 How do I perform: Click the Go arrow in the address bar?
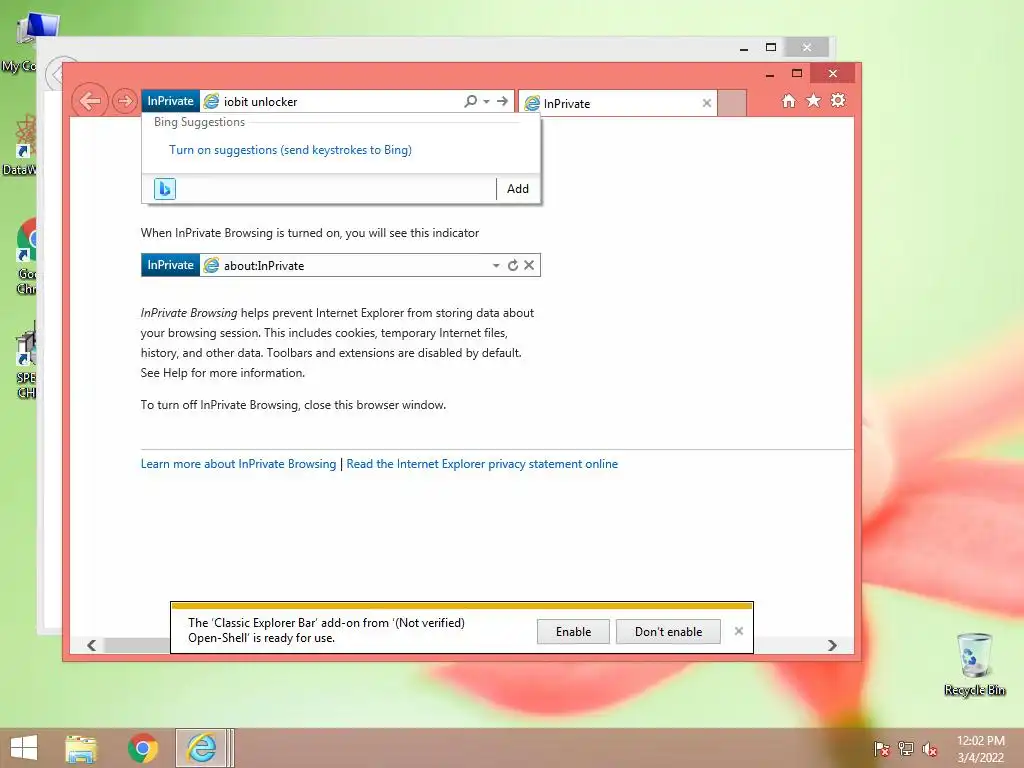pos(502,101)
